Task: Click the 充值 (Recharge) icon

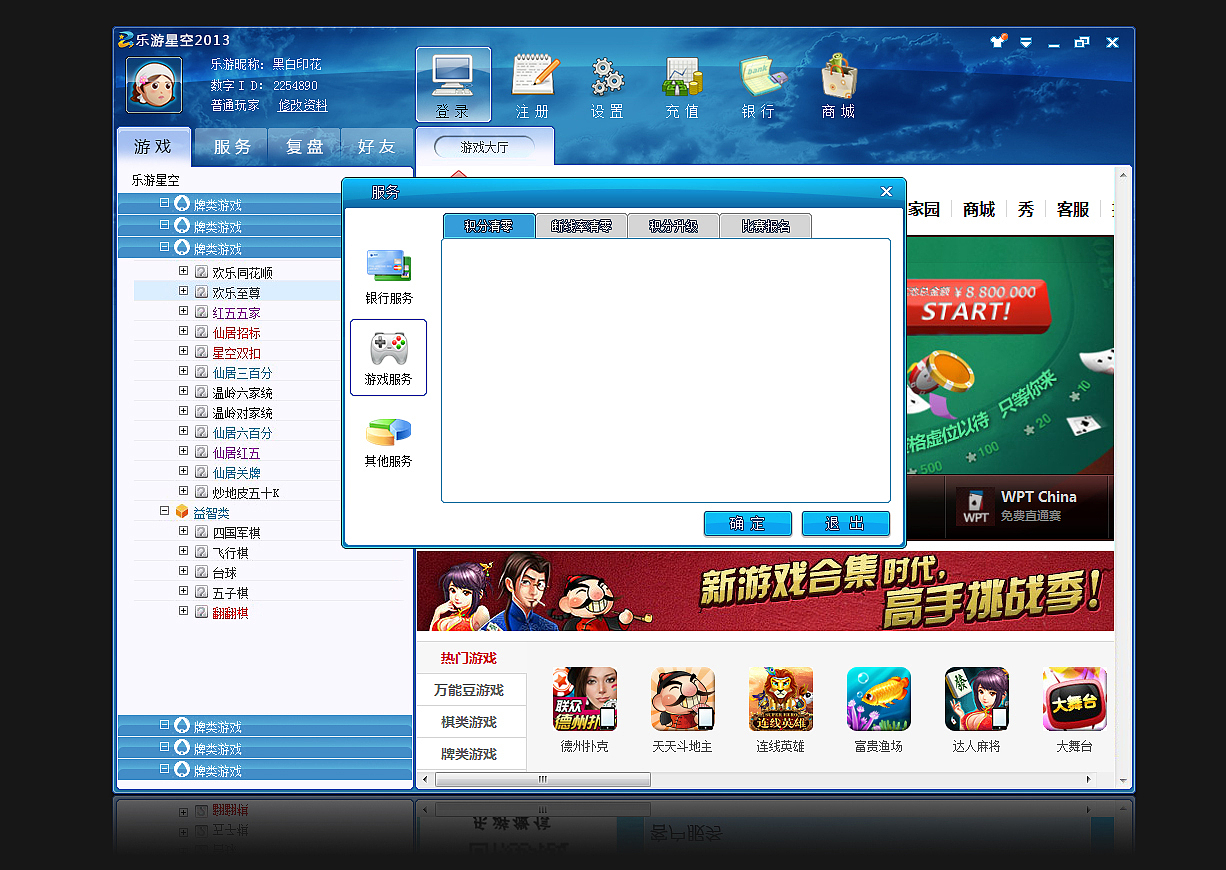Action: coord(681,85)
